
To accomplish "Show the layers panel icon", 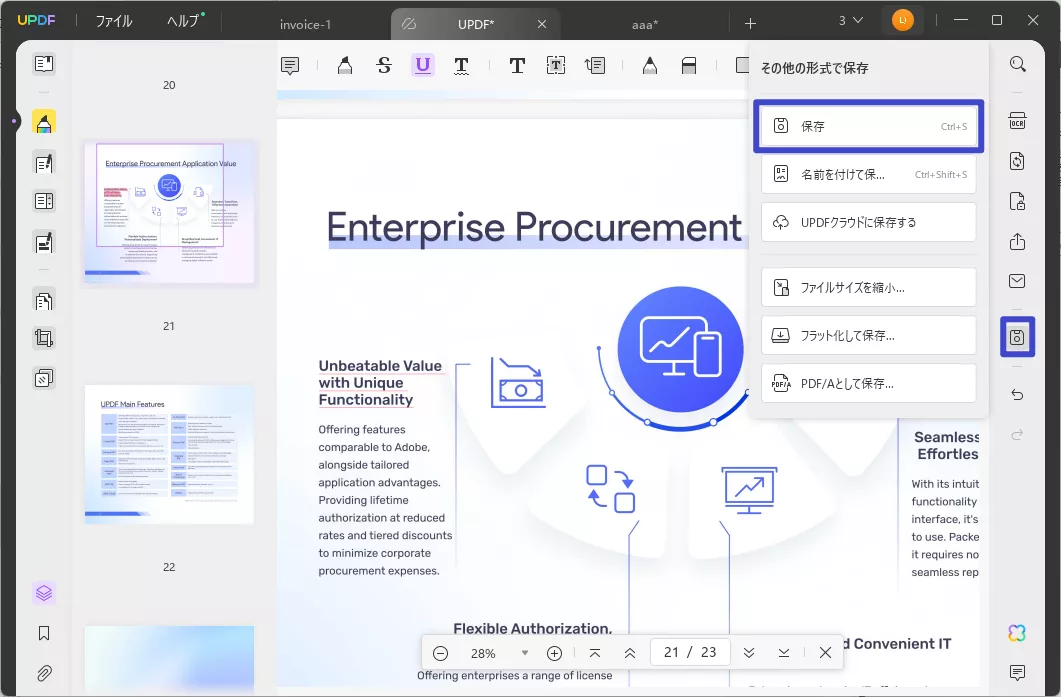I will point(44,593).
